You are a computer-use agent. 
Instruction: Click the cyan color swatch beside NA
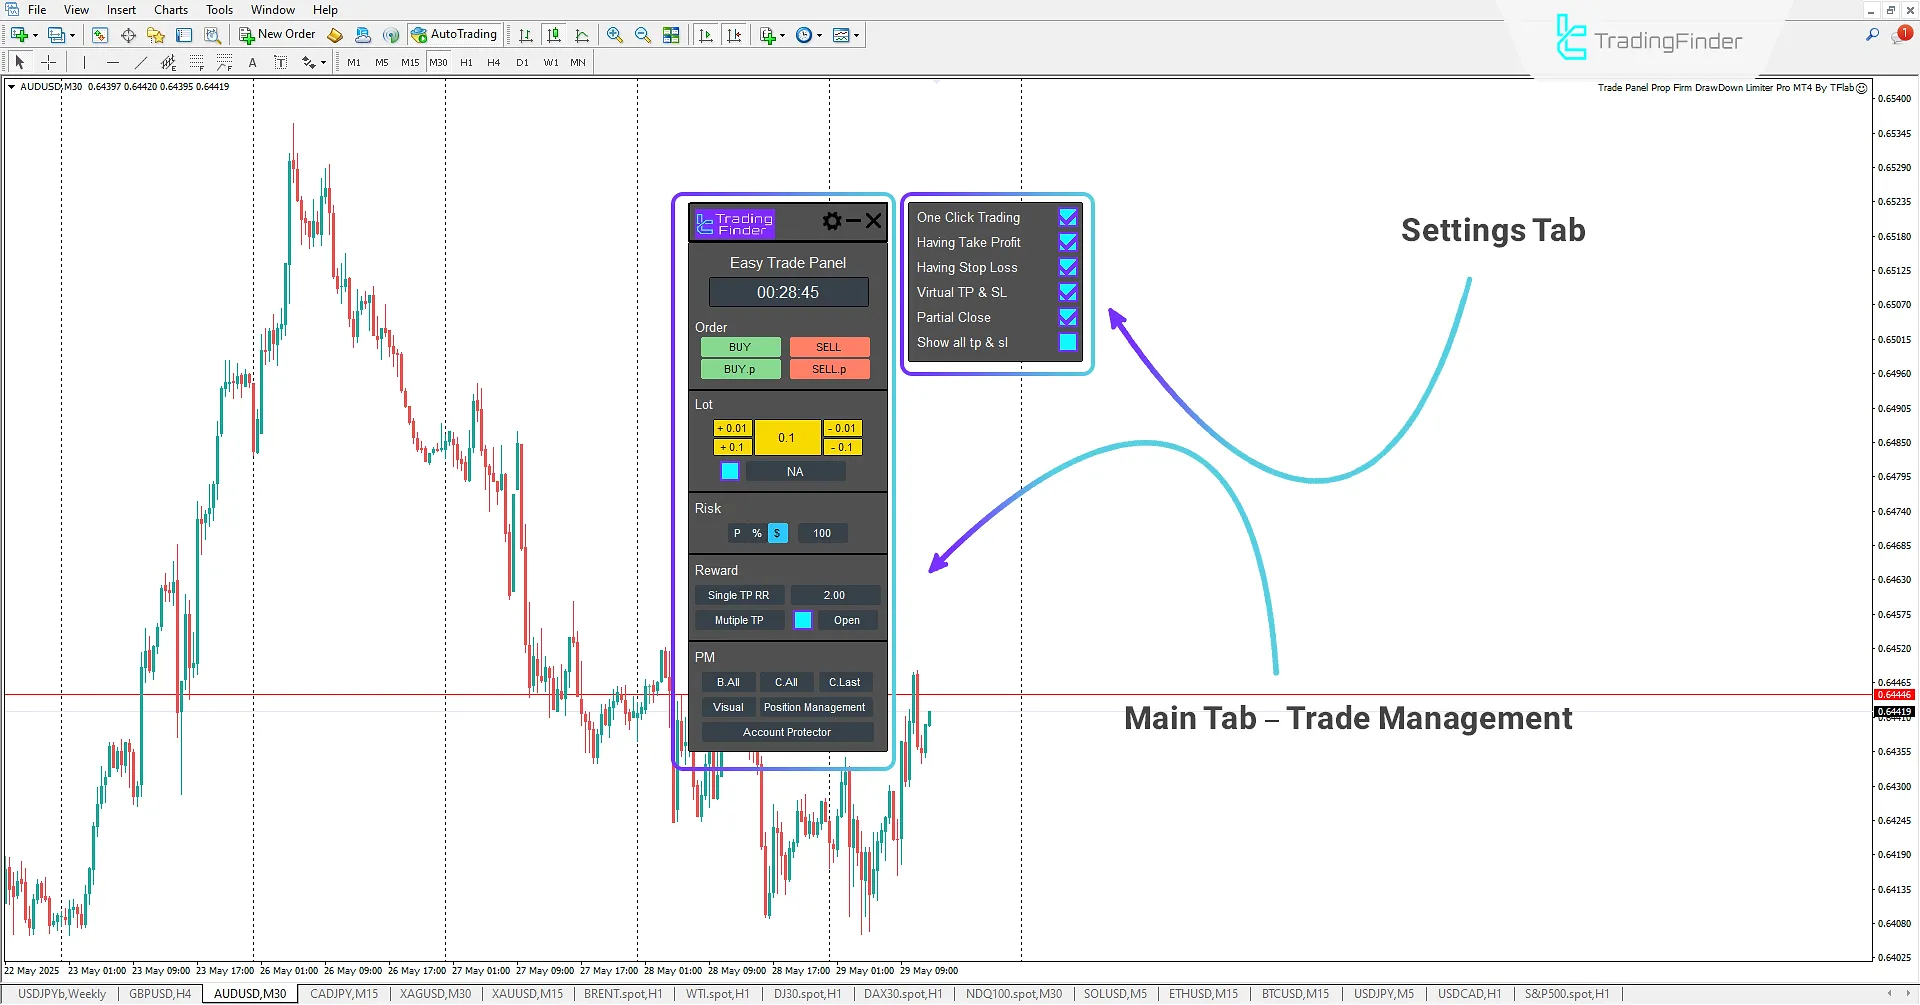(x=729, y=471)
